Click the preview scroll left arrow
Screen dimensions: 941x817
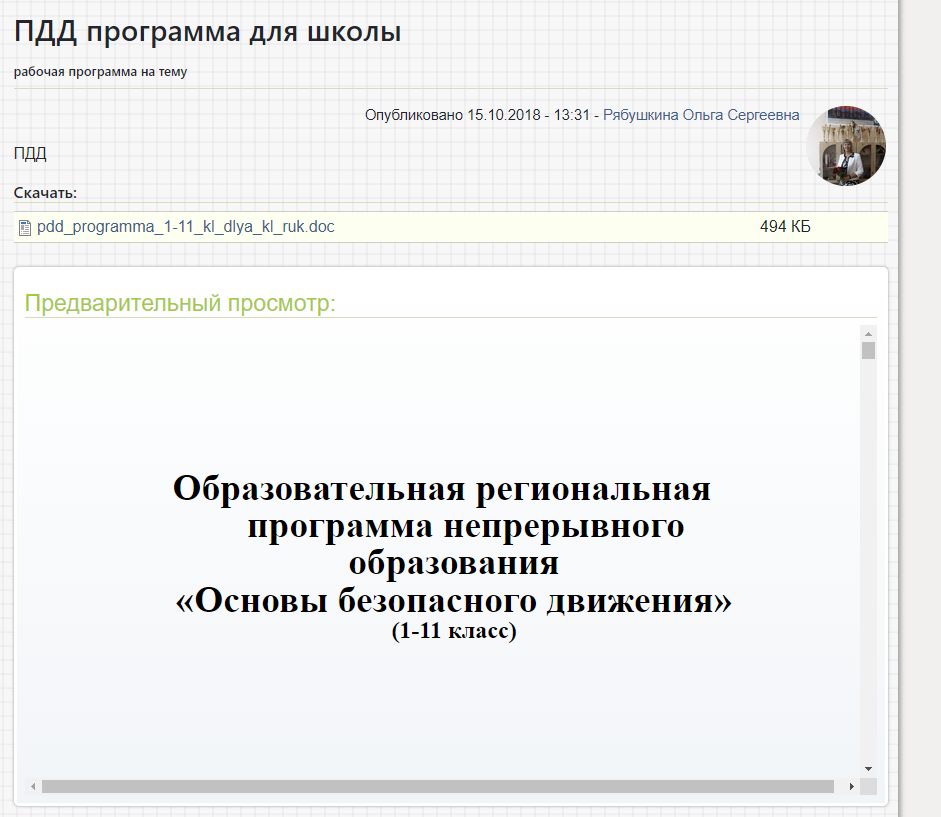pos(33,786)
